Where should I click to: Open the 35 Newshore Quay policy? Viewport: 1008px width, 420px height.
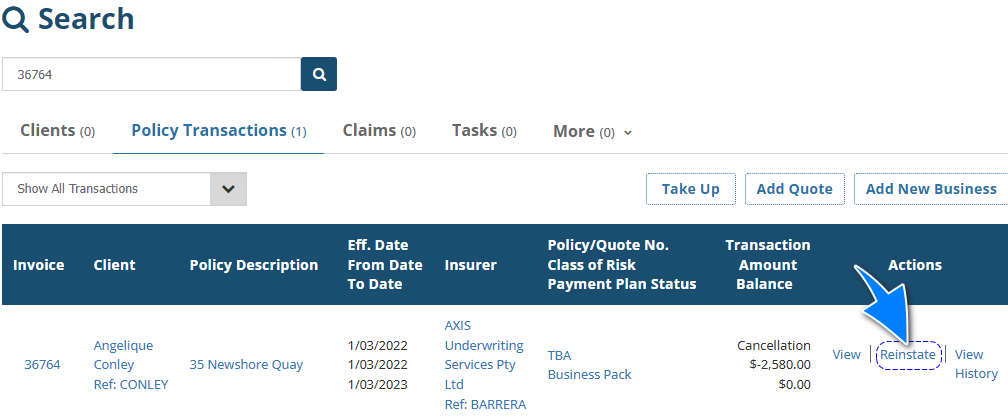point(247,365)
